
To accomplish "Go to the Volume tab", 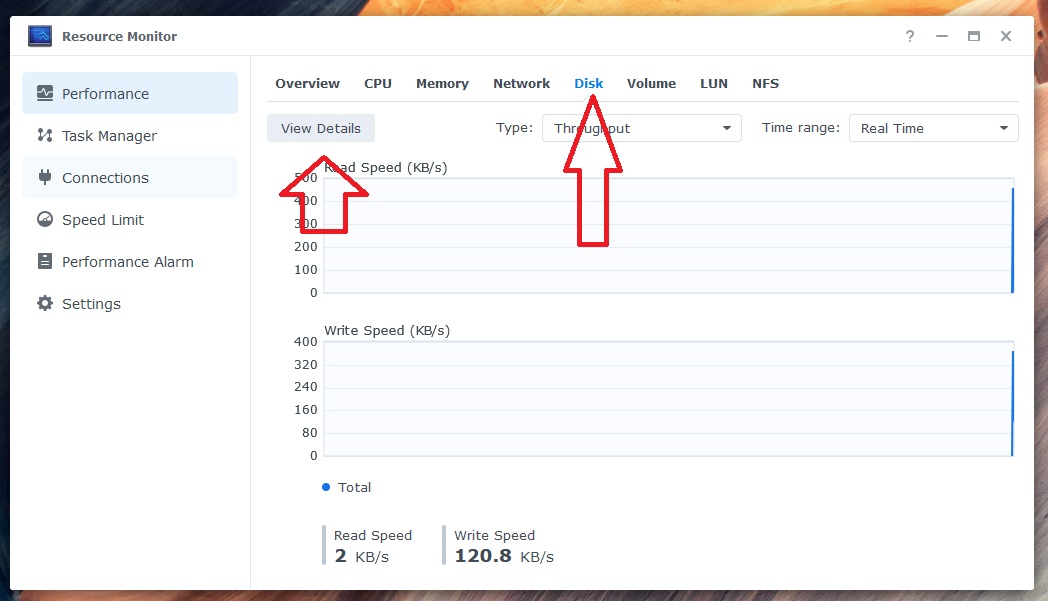I will (x=651, y=83).
